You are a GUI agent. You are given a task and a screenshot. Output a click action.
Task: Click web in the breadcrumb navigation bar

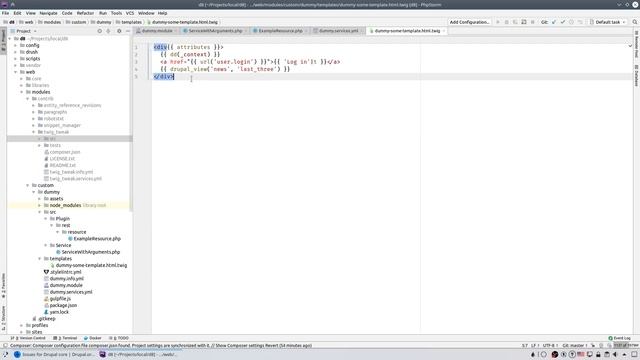click(27, 22)
